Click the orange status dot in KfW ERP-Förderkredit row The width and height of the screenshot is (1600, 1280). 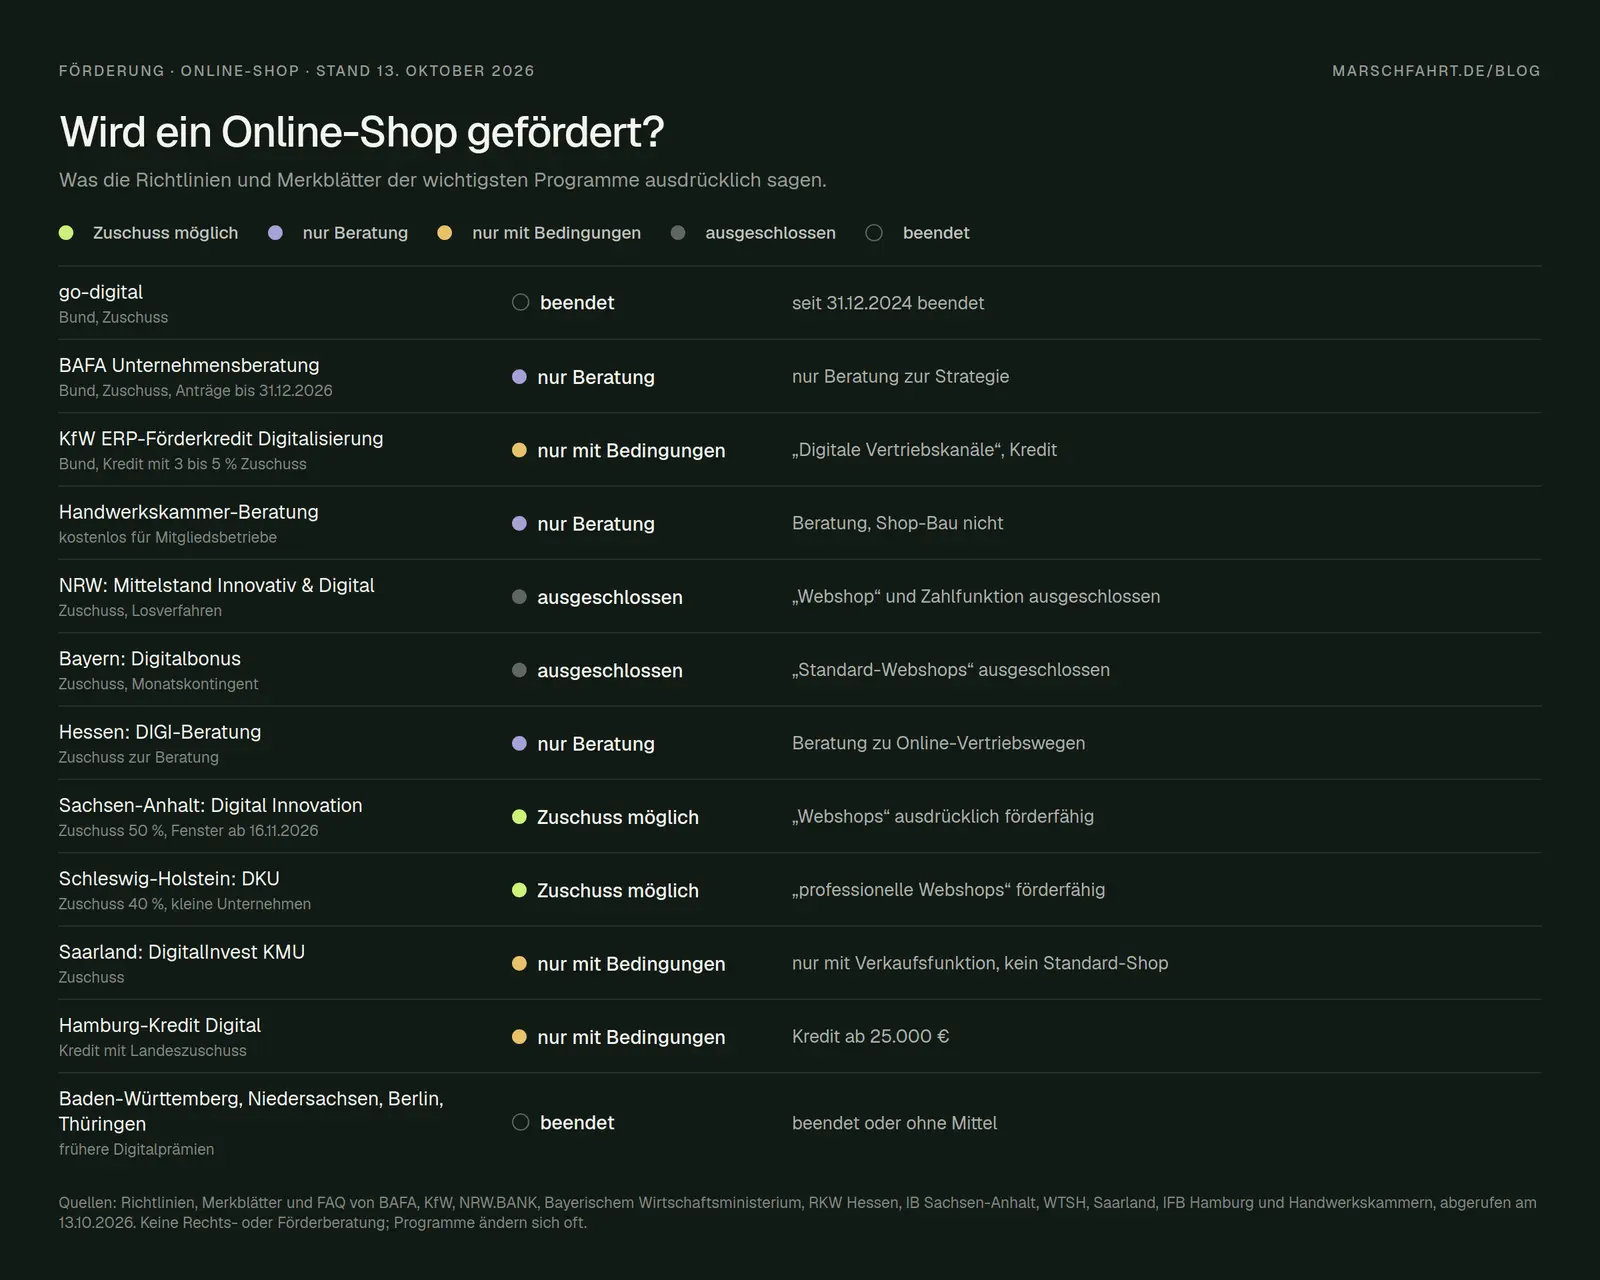pyautogui.click(x=519, y=450)
